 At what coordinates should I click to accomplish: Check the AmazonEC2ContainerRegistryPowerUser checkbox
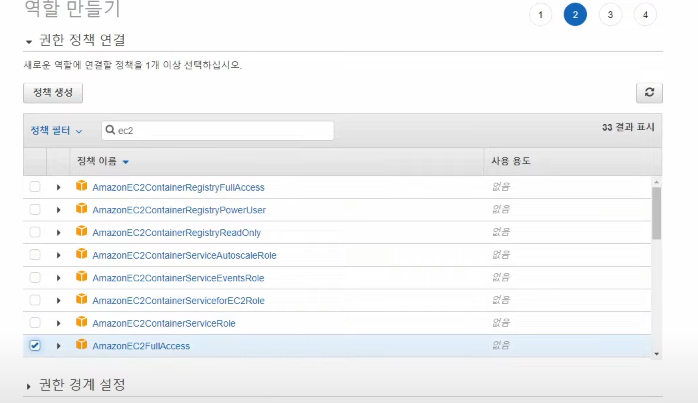click(x=35, y=209)
